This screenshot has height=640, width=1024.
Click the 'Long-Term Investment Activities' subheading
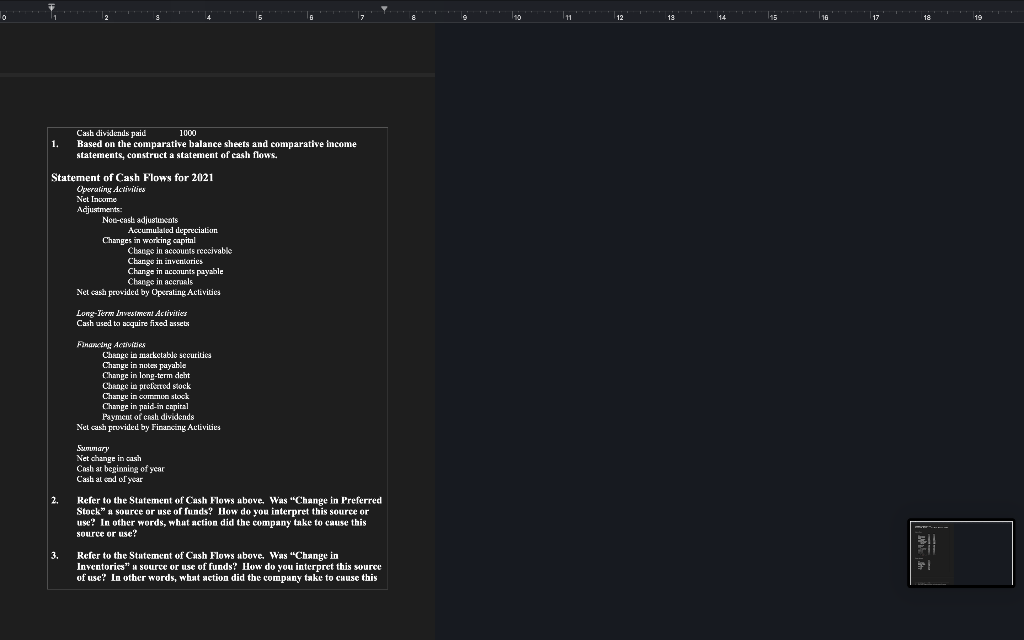(131, 313)
